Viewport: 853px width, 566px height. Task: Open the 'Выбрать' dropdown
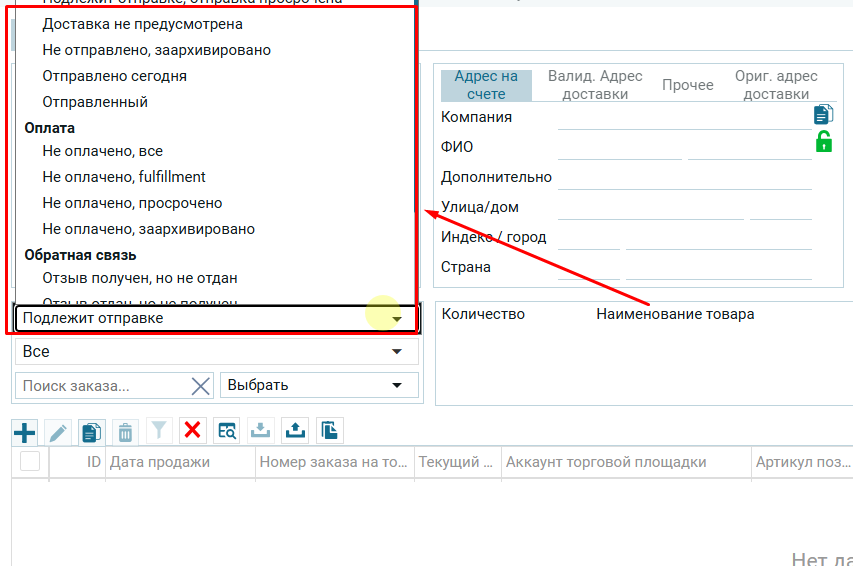318,386
